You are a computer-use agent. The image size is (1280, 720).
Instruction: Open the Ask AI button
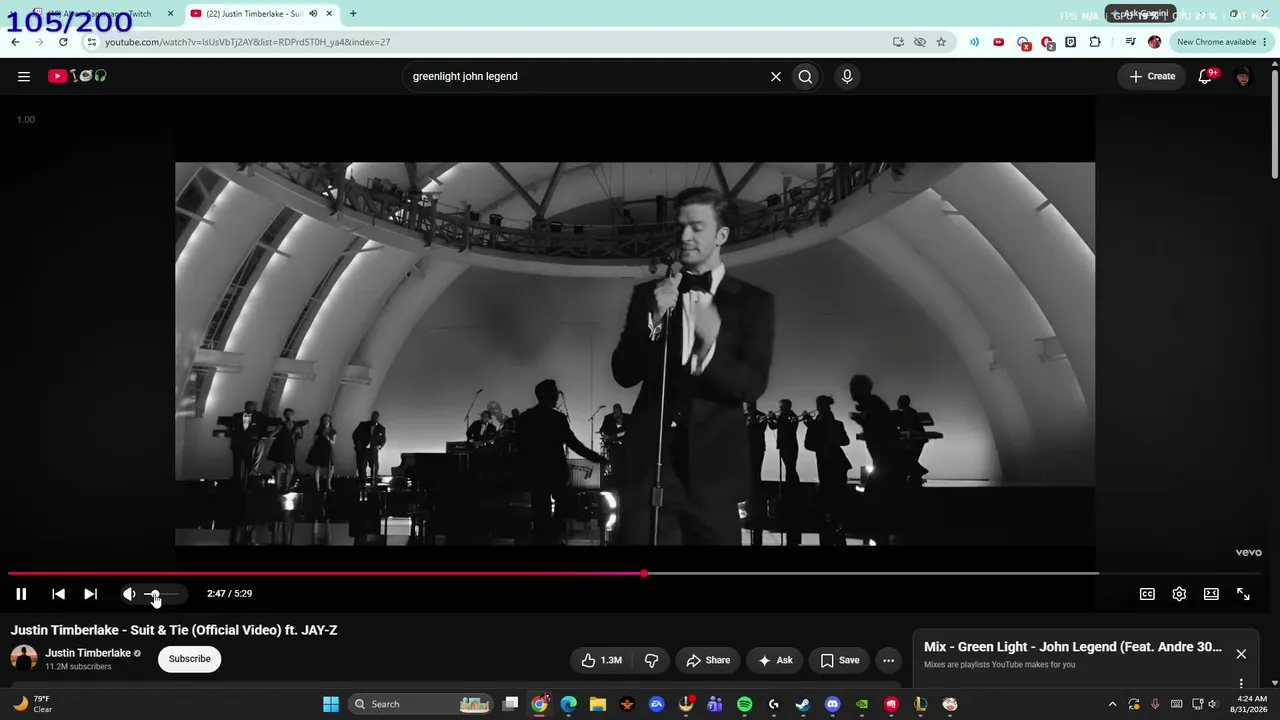(x=775, y=660)
